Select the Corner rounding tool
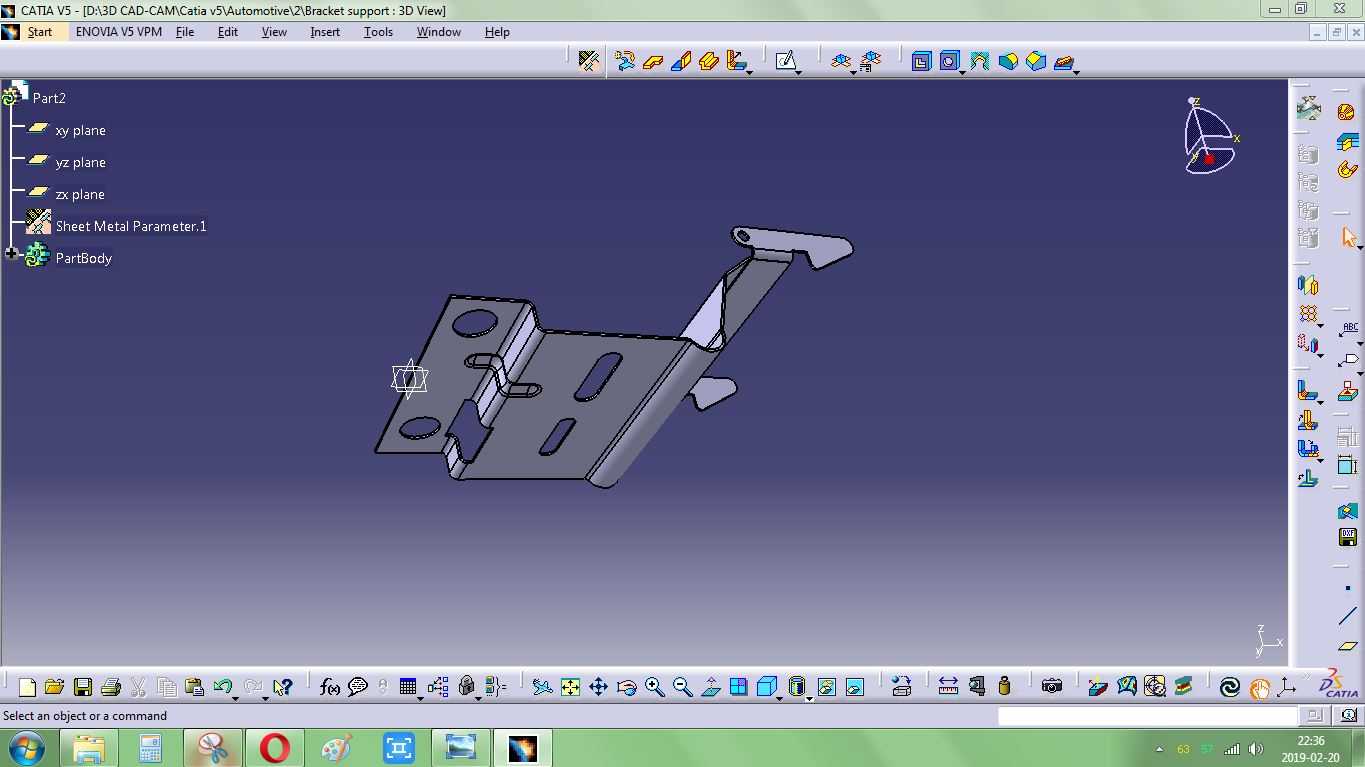This screenshot has height=767, width=1365. (x=1007, y=61)
